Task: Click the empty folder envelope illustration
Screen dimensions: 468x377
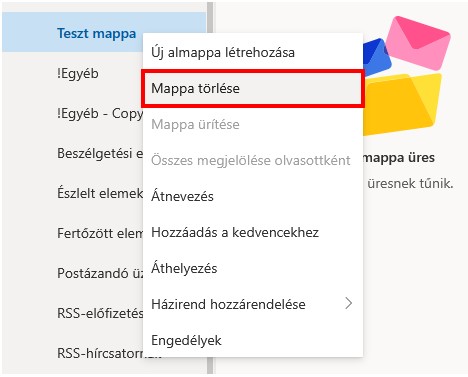Action: click(x=406, y=76)
